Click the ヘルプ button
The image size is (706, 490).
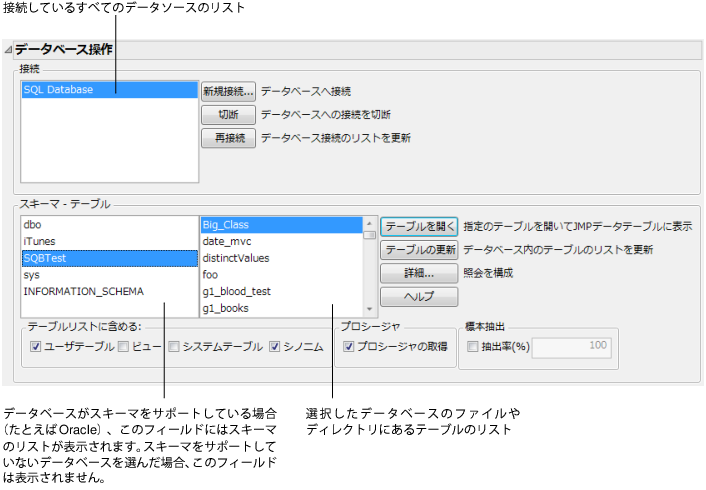pos(419,297)
